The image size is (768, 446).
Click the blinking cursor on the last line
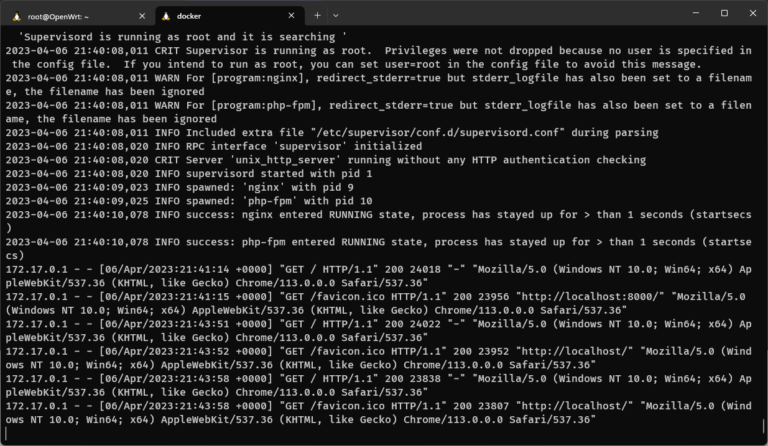click(6, 433)
